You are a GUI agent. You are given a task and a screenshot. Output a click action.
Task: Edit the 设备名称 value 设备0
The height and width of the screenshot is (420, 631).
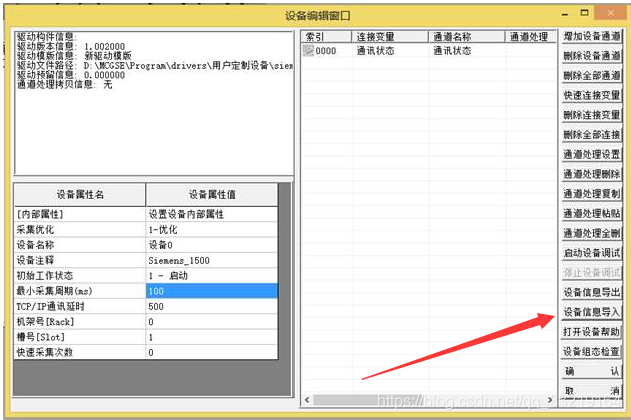click(x=212, y=245)
